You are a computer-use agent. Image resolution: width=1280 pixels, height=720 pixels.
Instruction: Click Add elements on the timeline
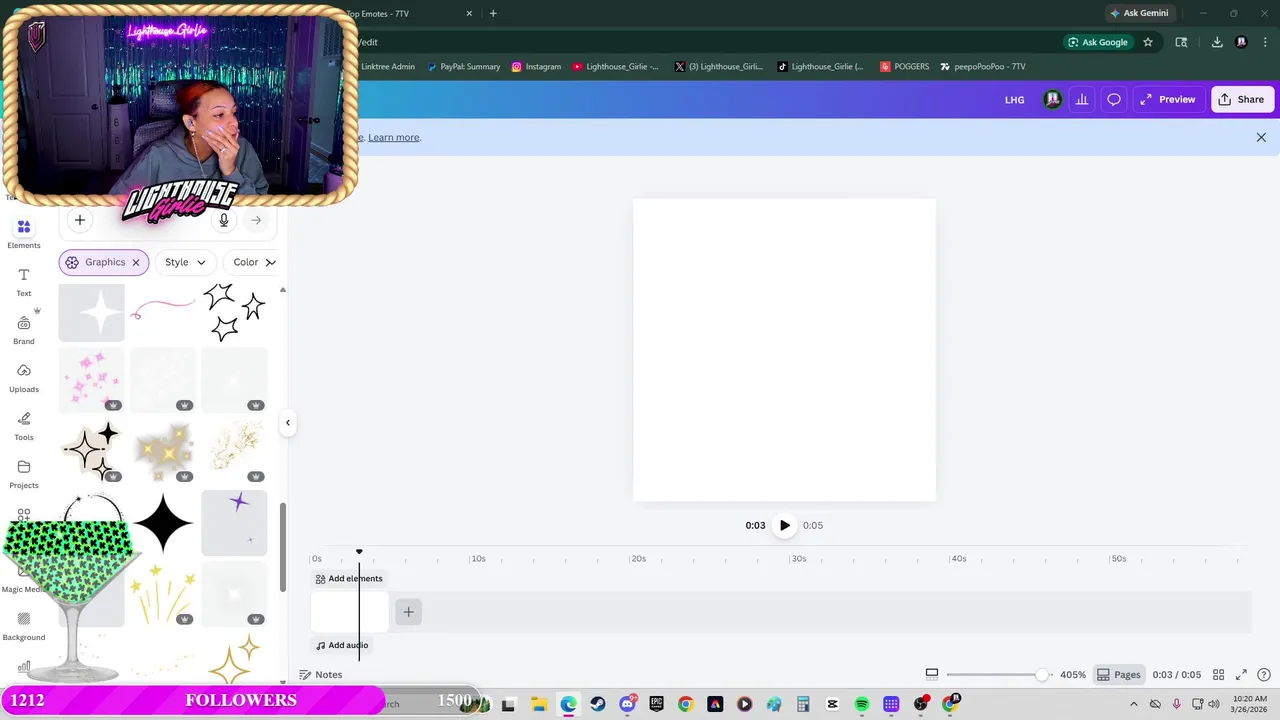348,578
